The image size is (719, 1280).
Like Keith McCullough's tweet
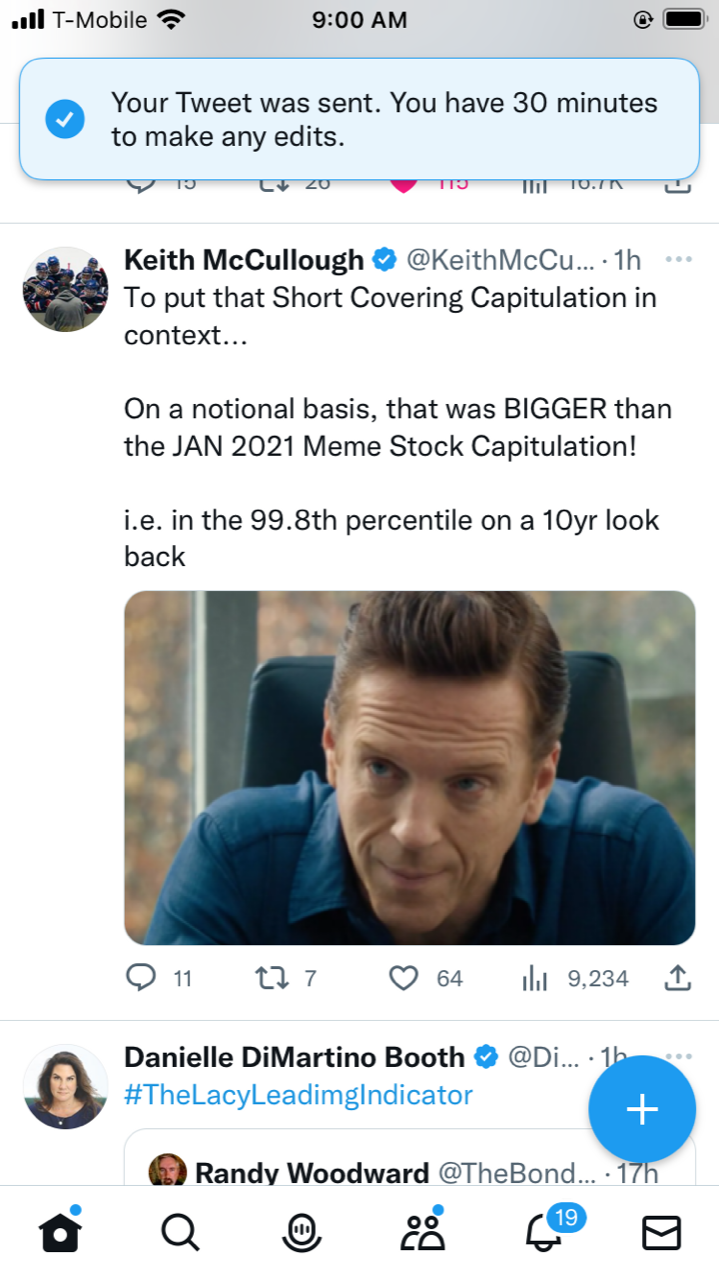(x=403, y=978)
